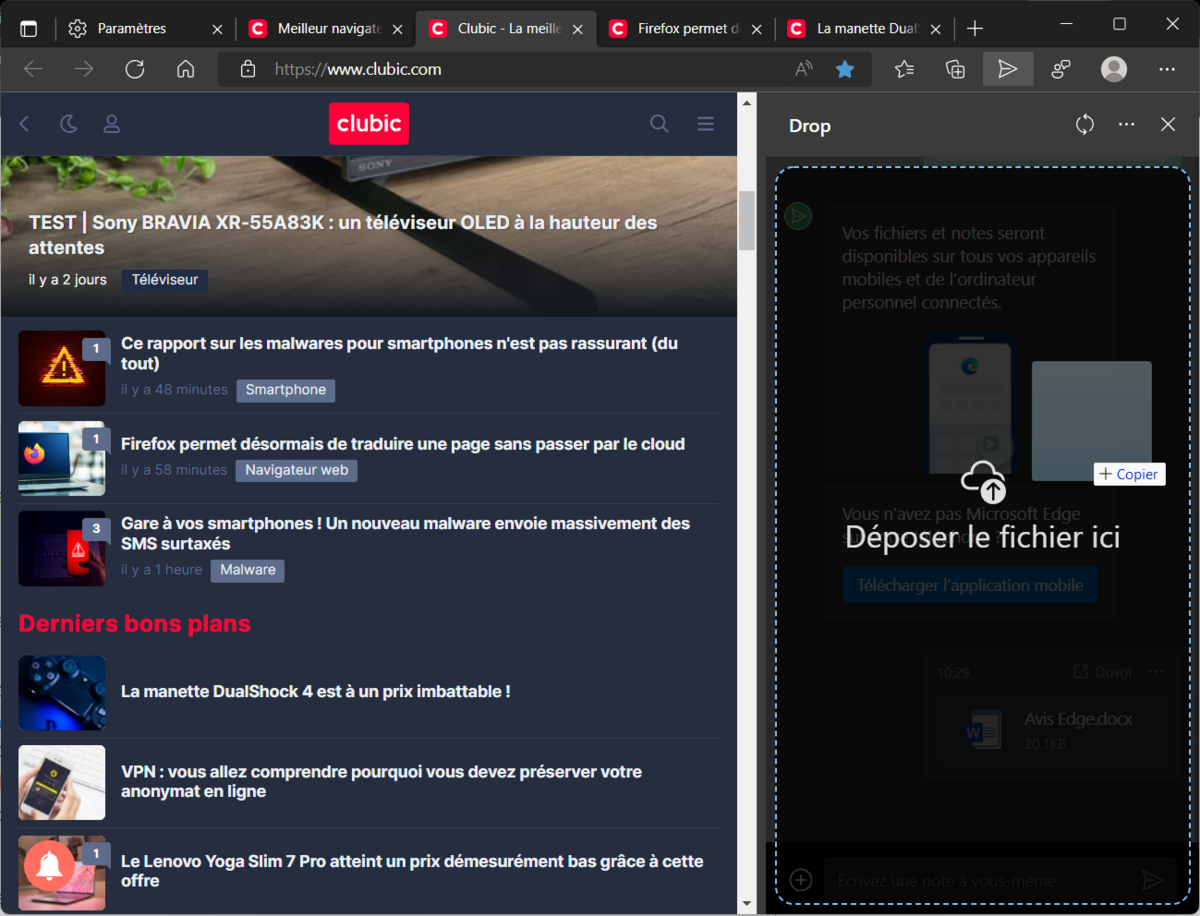Image resolution: width=1200 pixels, height=916 pixels.
Task: Click the Drop panel title
Action: coord(810,126)
